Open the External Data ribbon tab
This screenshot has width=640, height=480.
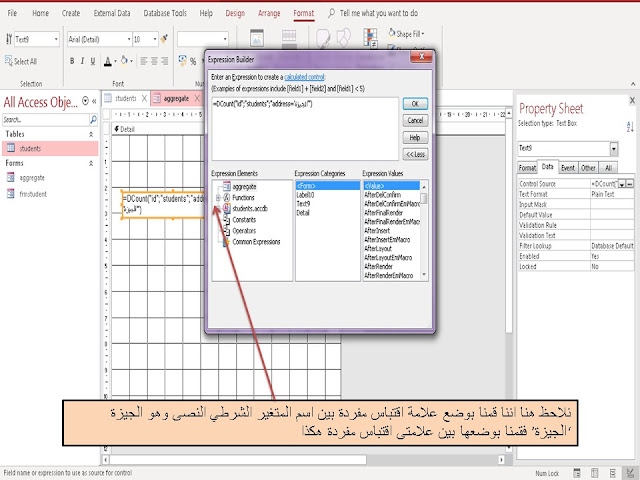(x=112, y=13)
